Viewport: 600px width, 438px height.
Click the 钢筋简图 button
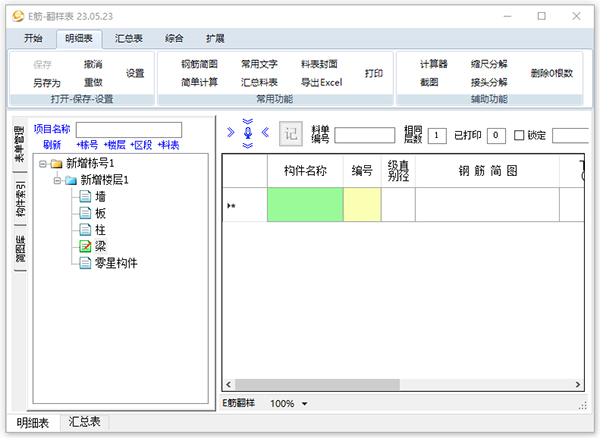pos(199,64)
